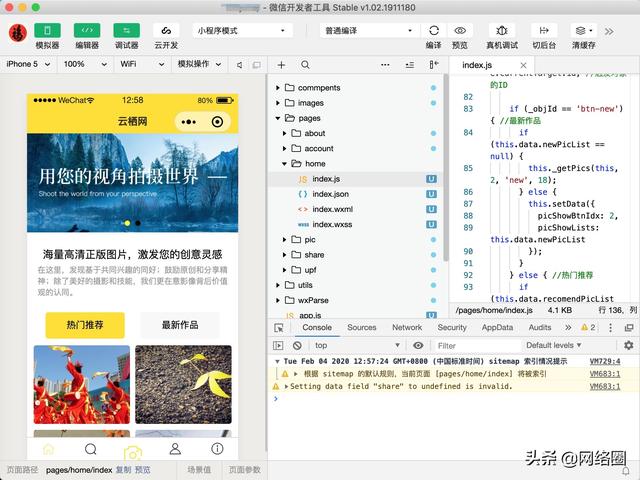Open the red dancers photo thumbnail
The height and width of the screenshot is (480, 640).
82,384
